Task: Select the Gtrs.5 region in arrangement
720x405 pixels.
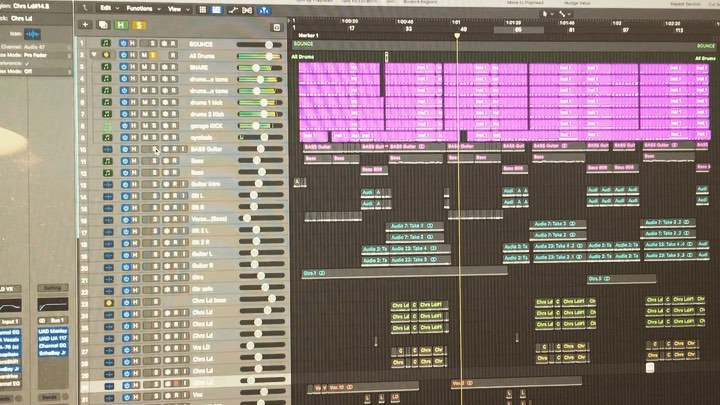Action: pyautogui.click(x=622, y=278)
